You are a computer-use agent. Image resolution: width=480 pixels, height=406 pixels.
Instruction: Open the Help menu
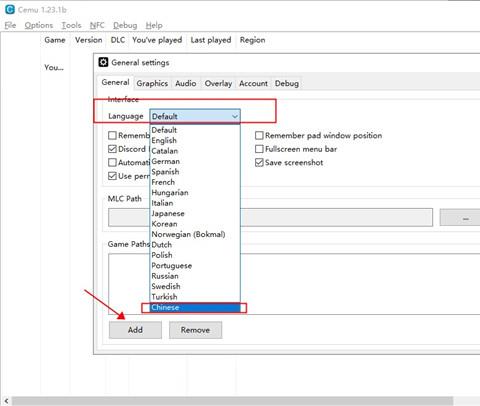tap(154, 25)
